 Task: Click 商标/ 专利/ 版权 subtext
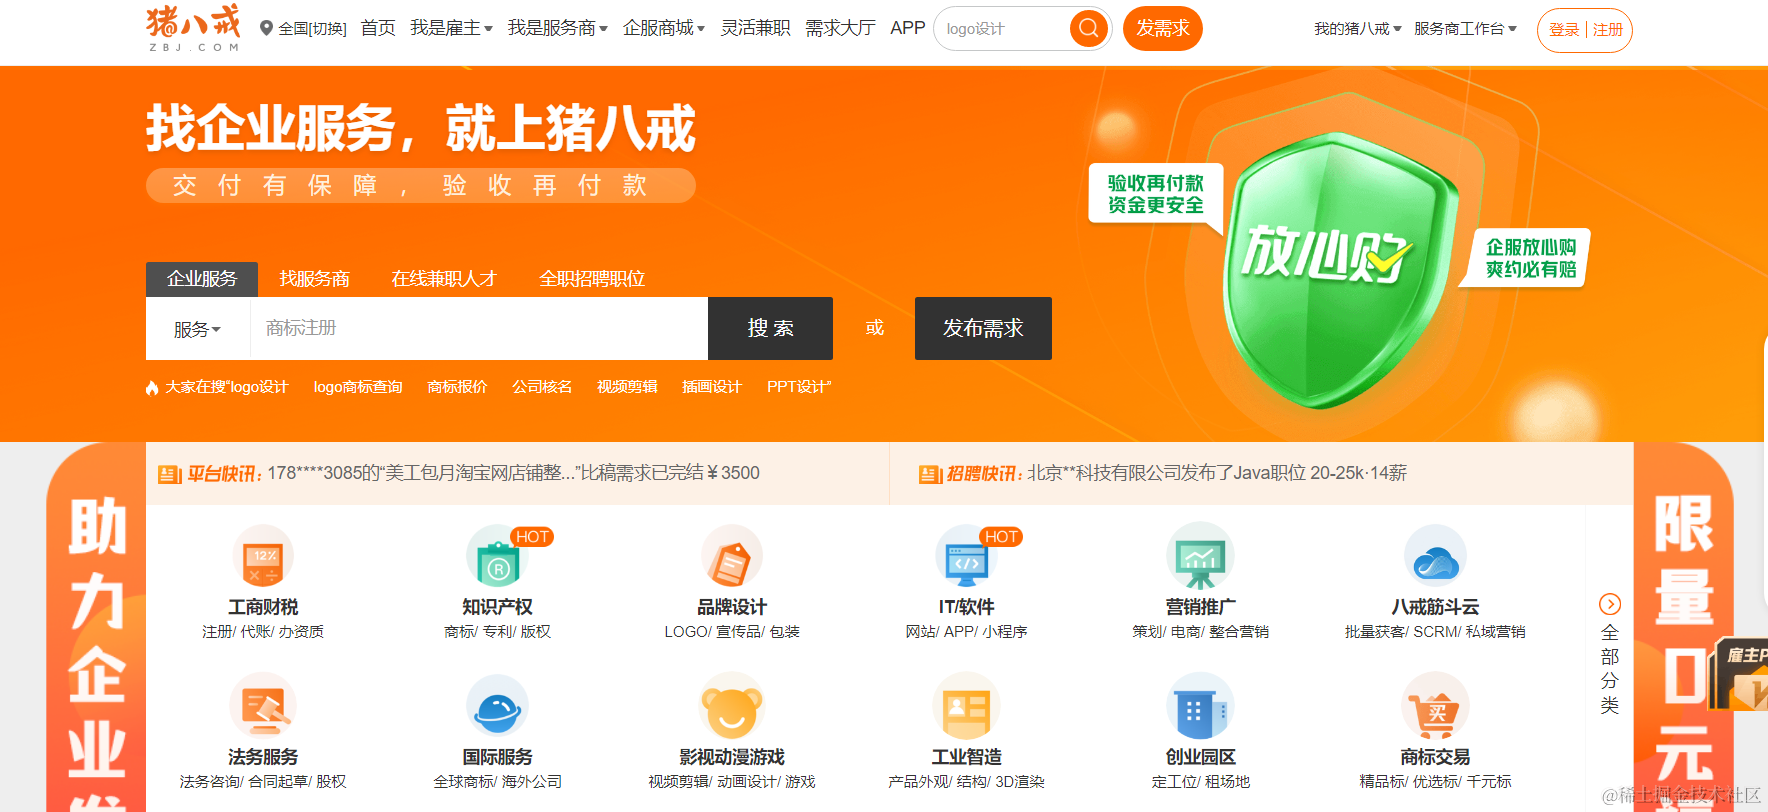point(498,632)
